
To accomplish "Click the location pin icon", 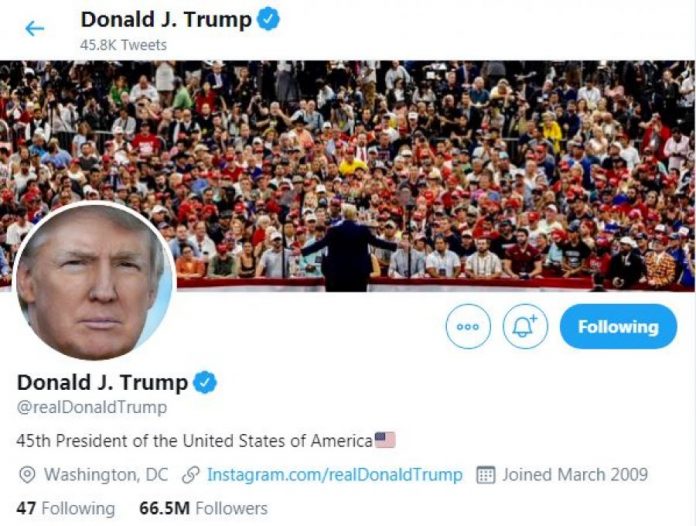I will [x=27, y=475].
